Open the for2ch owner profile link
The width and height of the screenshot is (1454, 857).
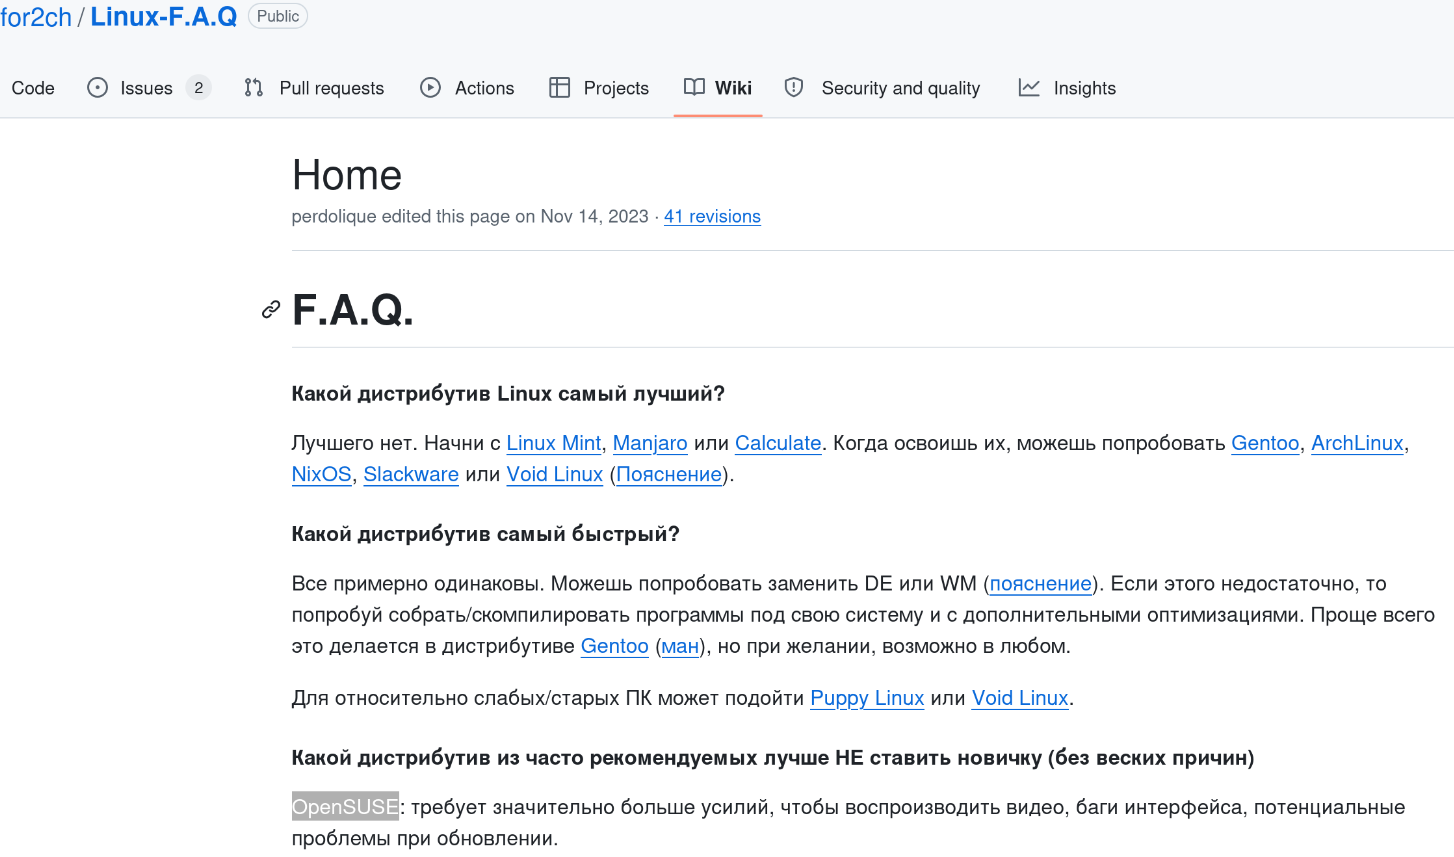(36, 17)
